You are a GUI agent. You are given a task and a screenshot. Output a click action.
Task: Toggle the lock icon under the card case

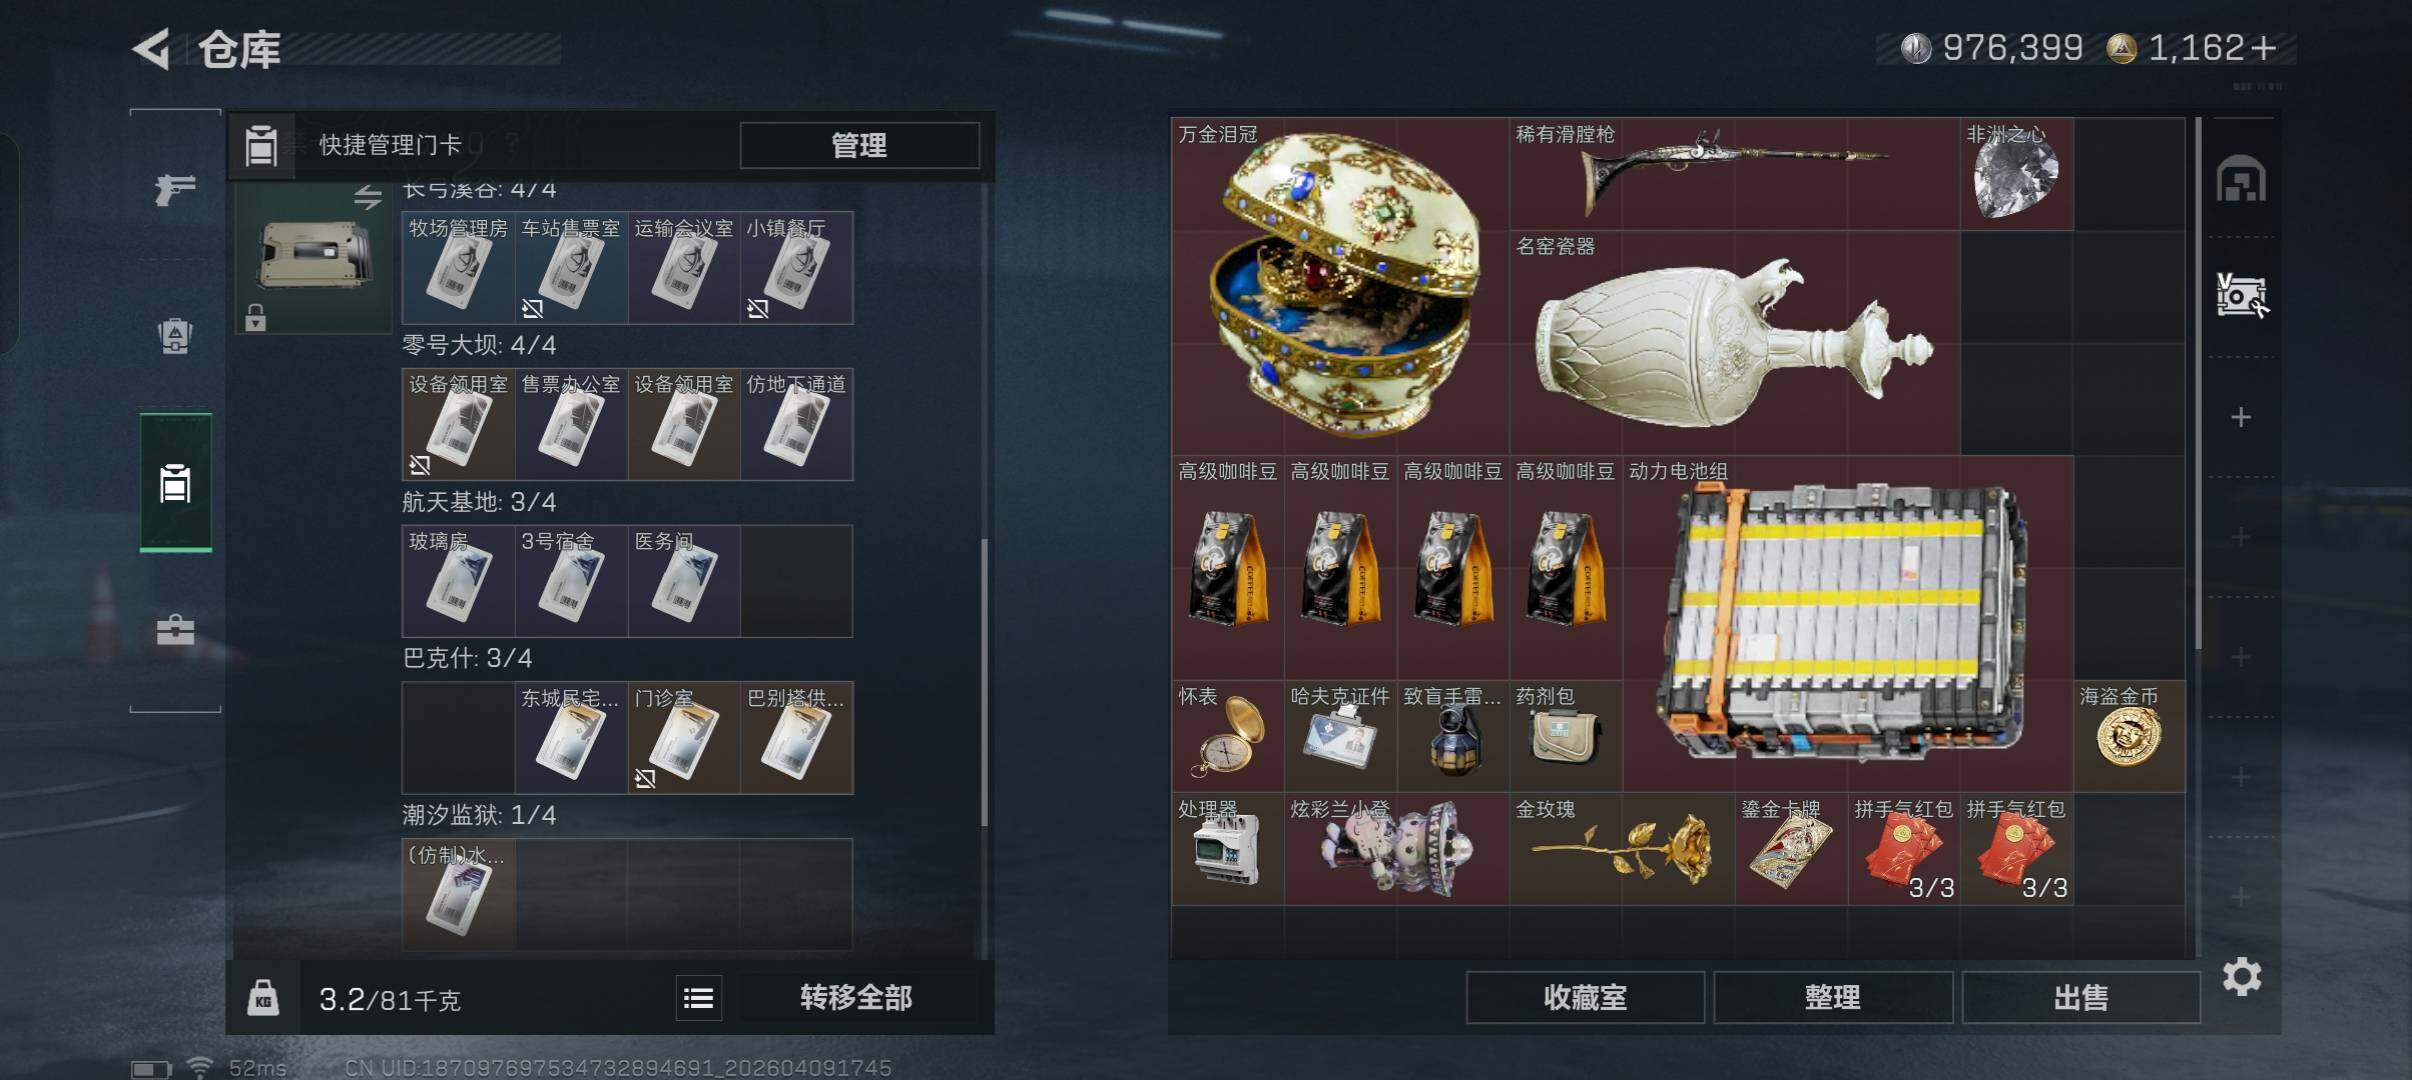click(x=256, y=318)
